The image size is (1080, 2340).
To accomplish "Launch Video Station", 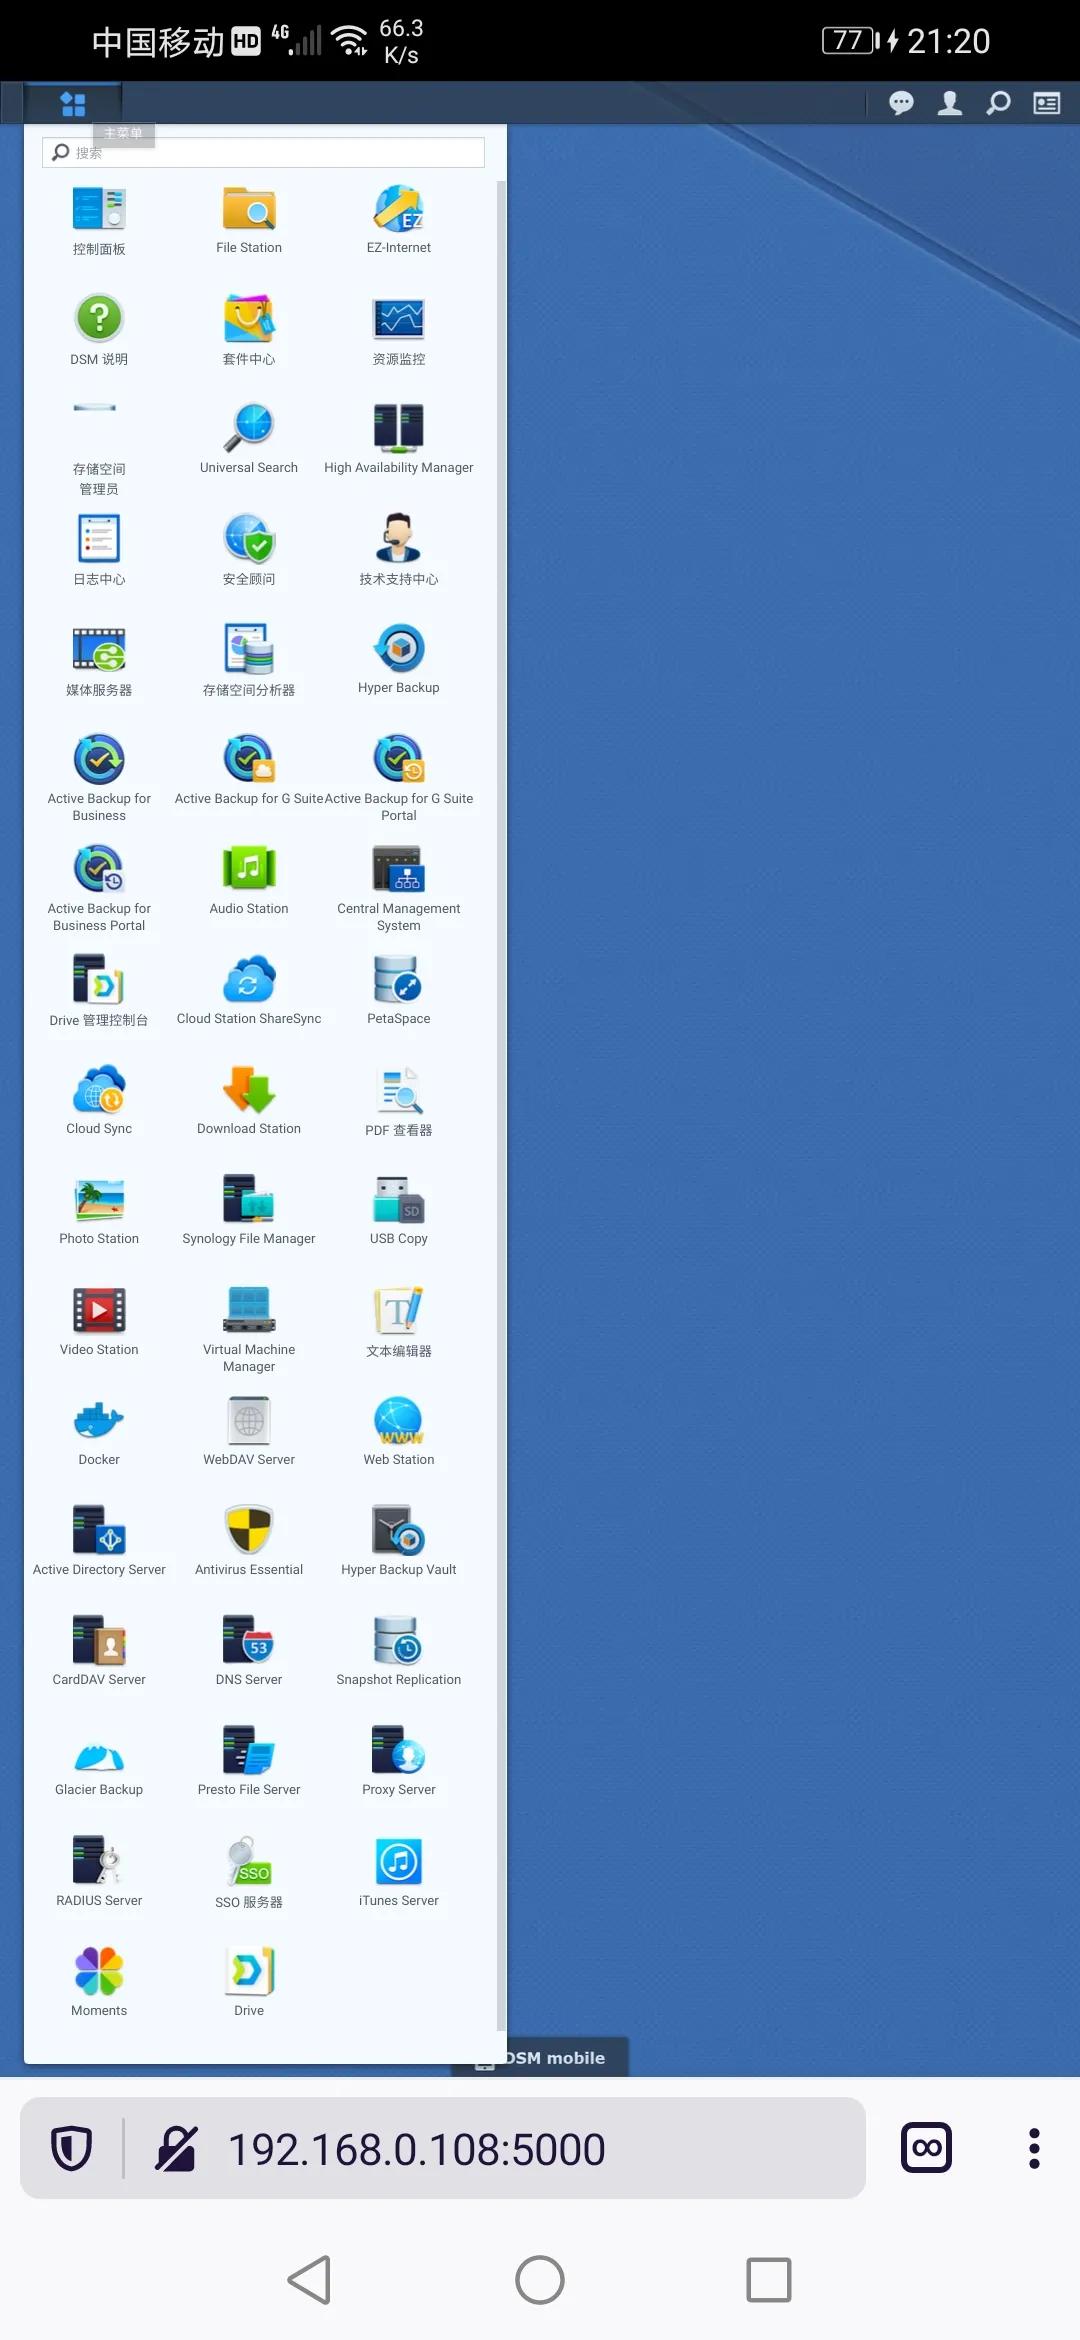I will (x=99, y=1321).
